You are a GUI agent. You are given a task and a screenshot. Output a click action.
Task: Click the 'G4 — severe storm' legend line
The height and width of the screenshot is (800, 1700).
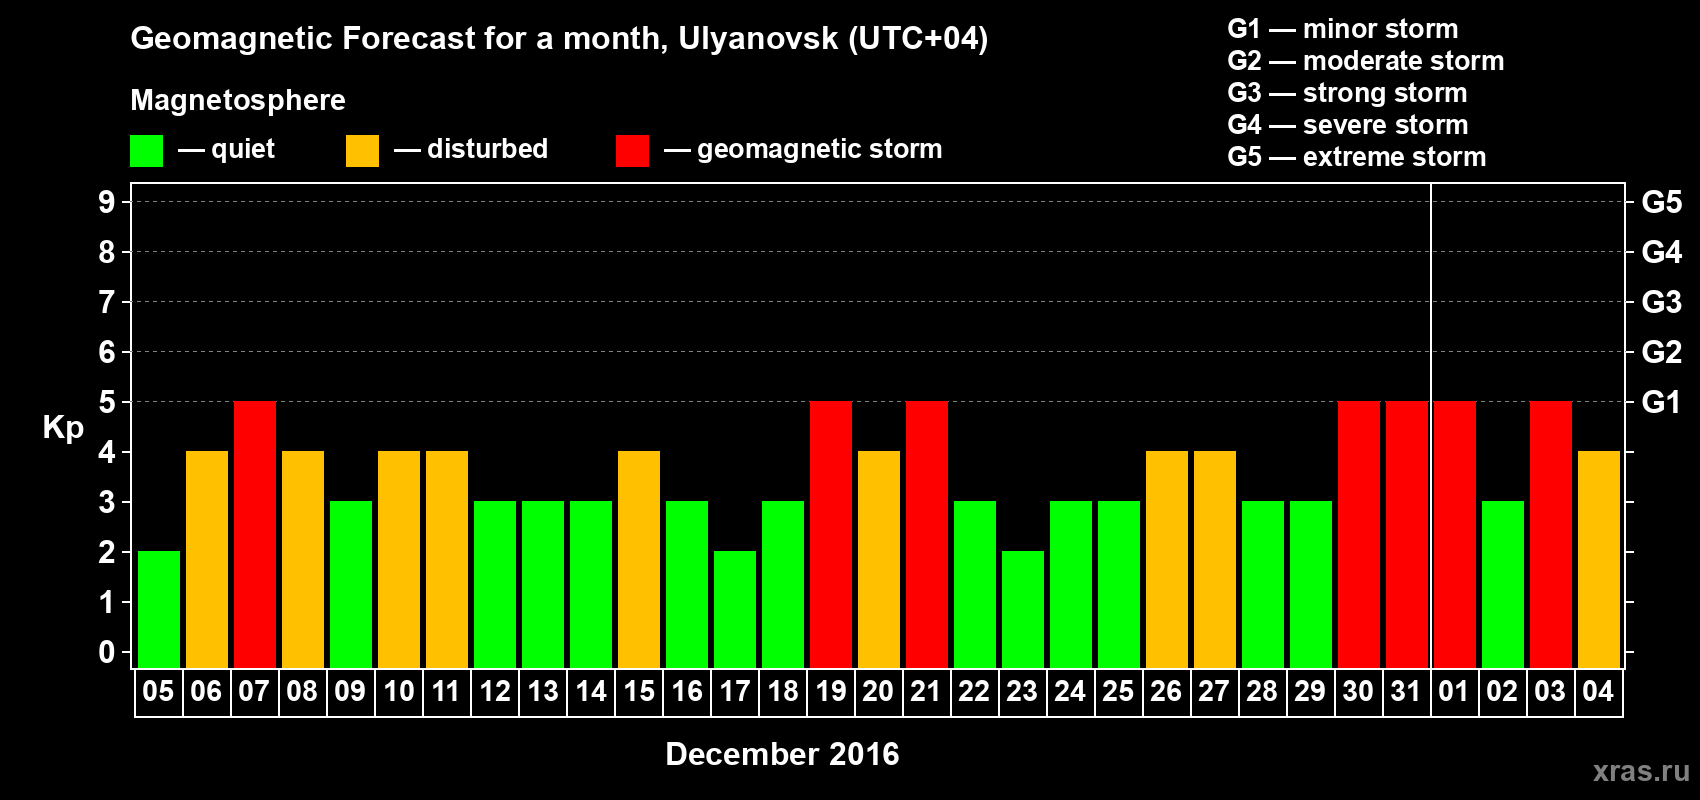(1348, 125)
